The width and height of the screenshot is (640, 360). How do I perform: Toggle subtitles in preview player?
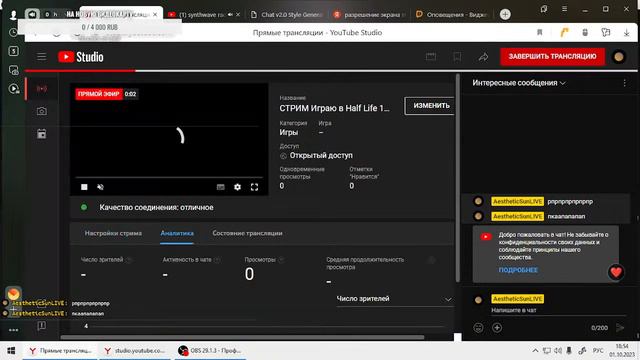(x=220, y=187)
